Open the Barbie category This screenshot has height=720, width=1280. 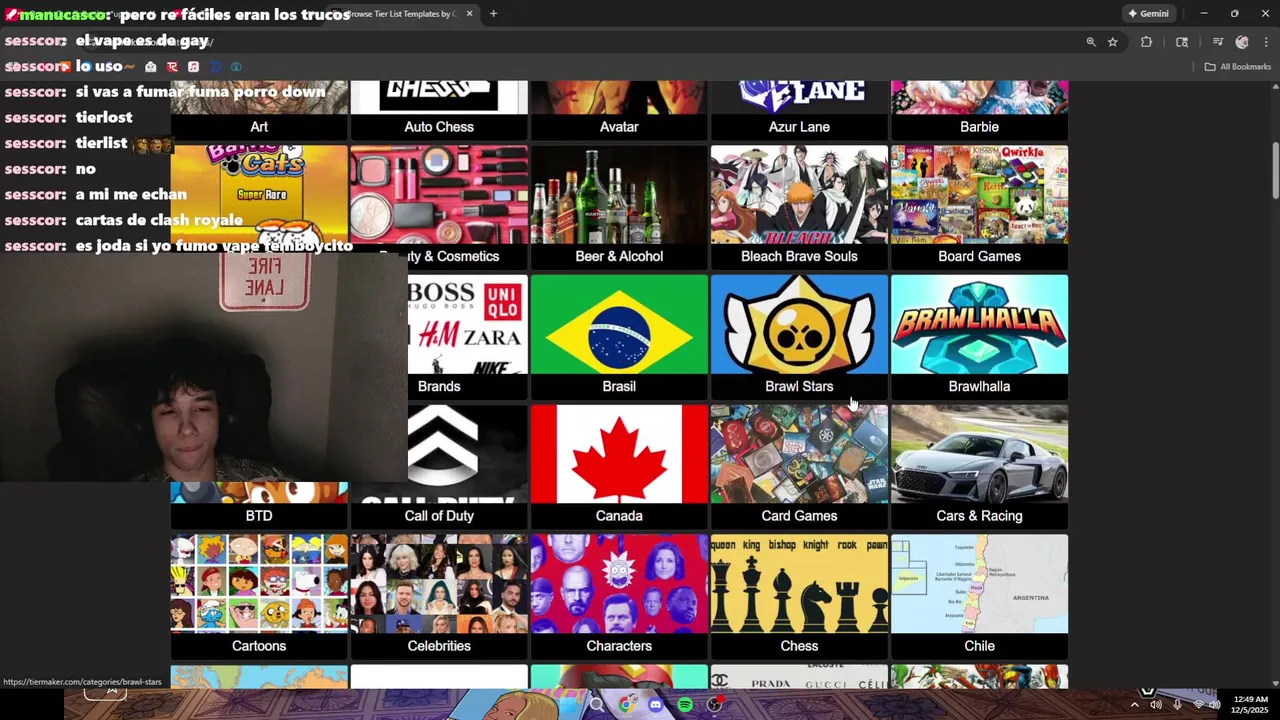coord(979,110)
